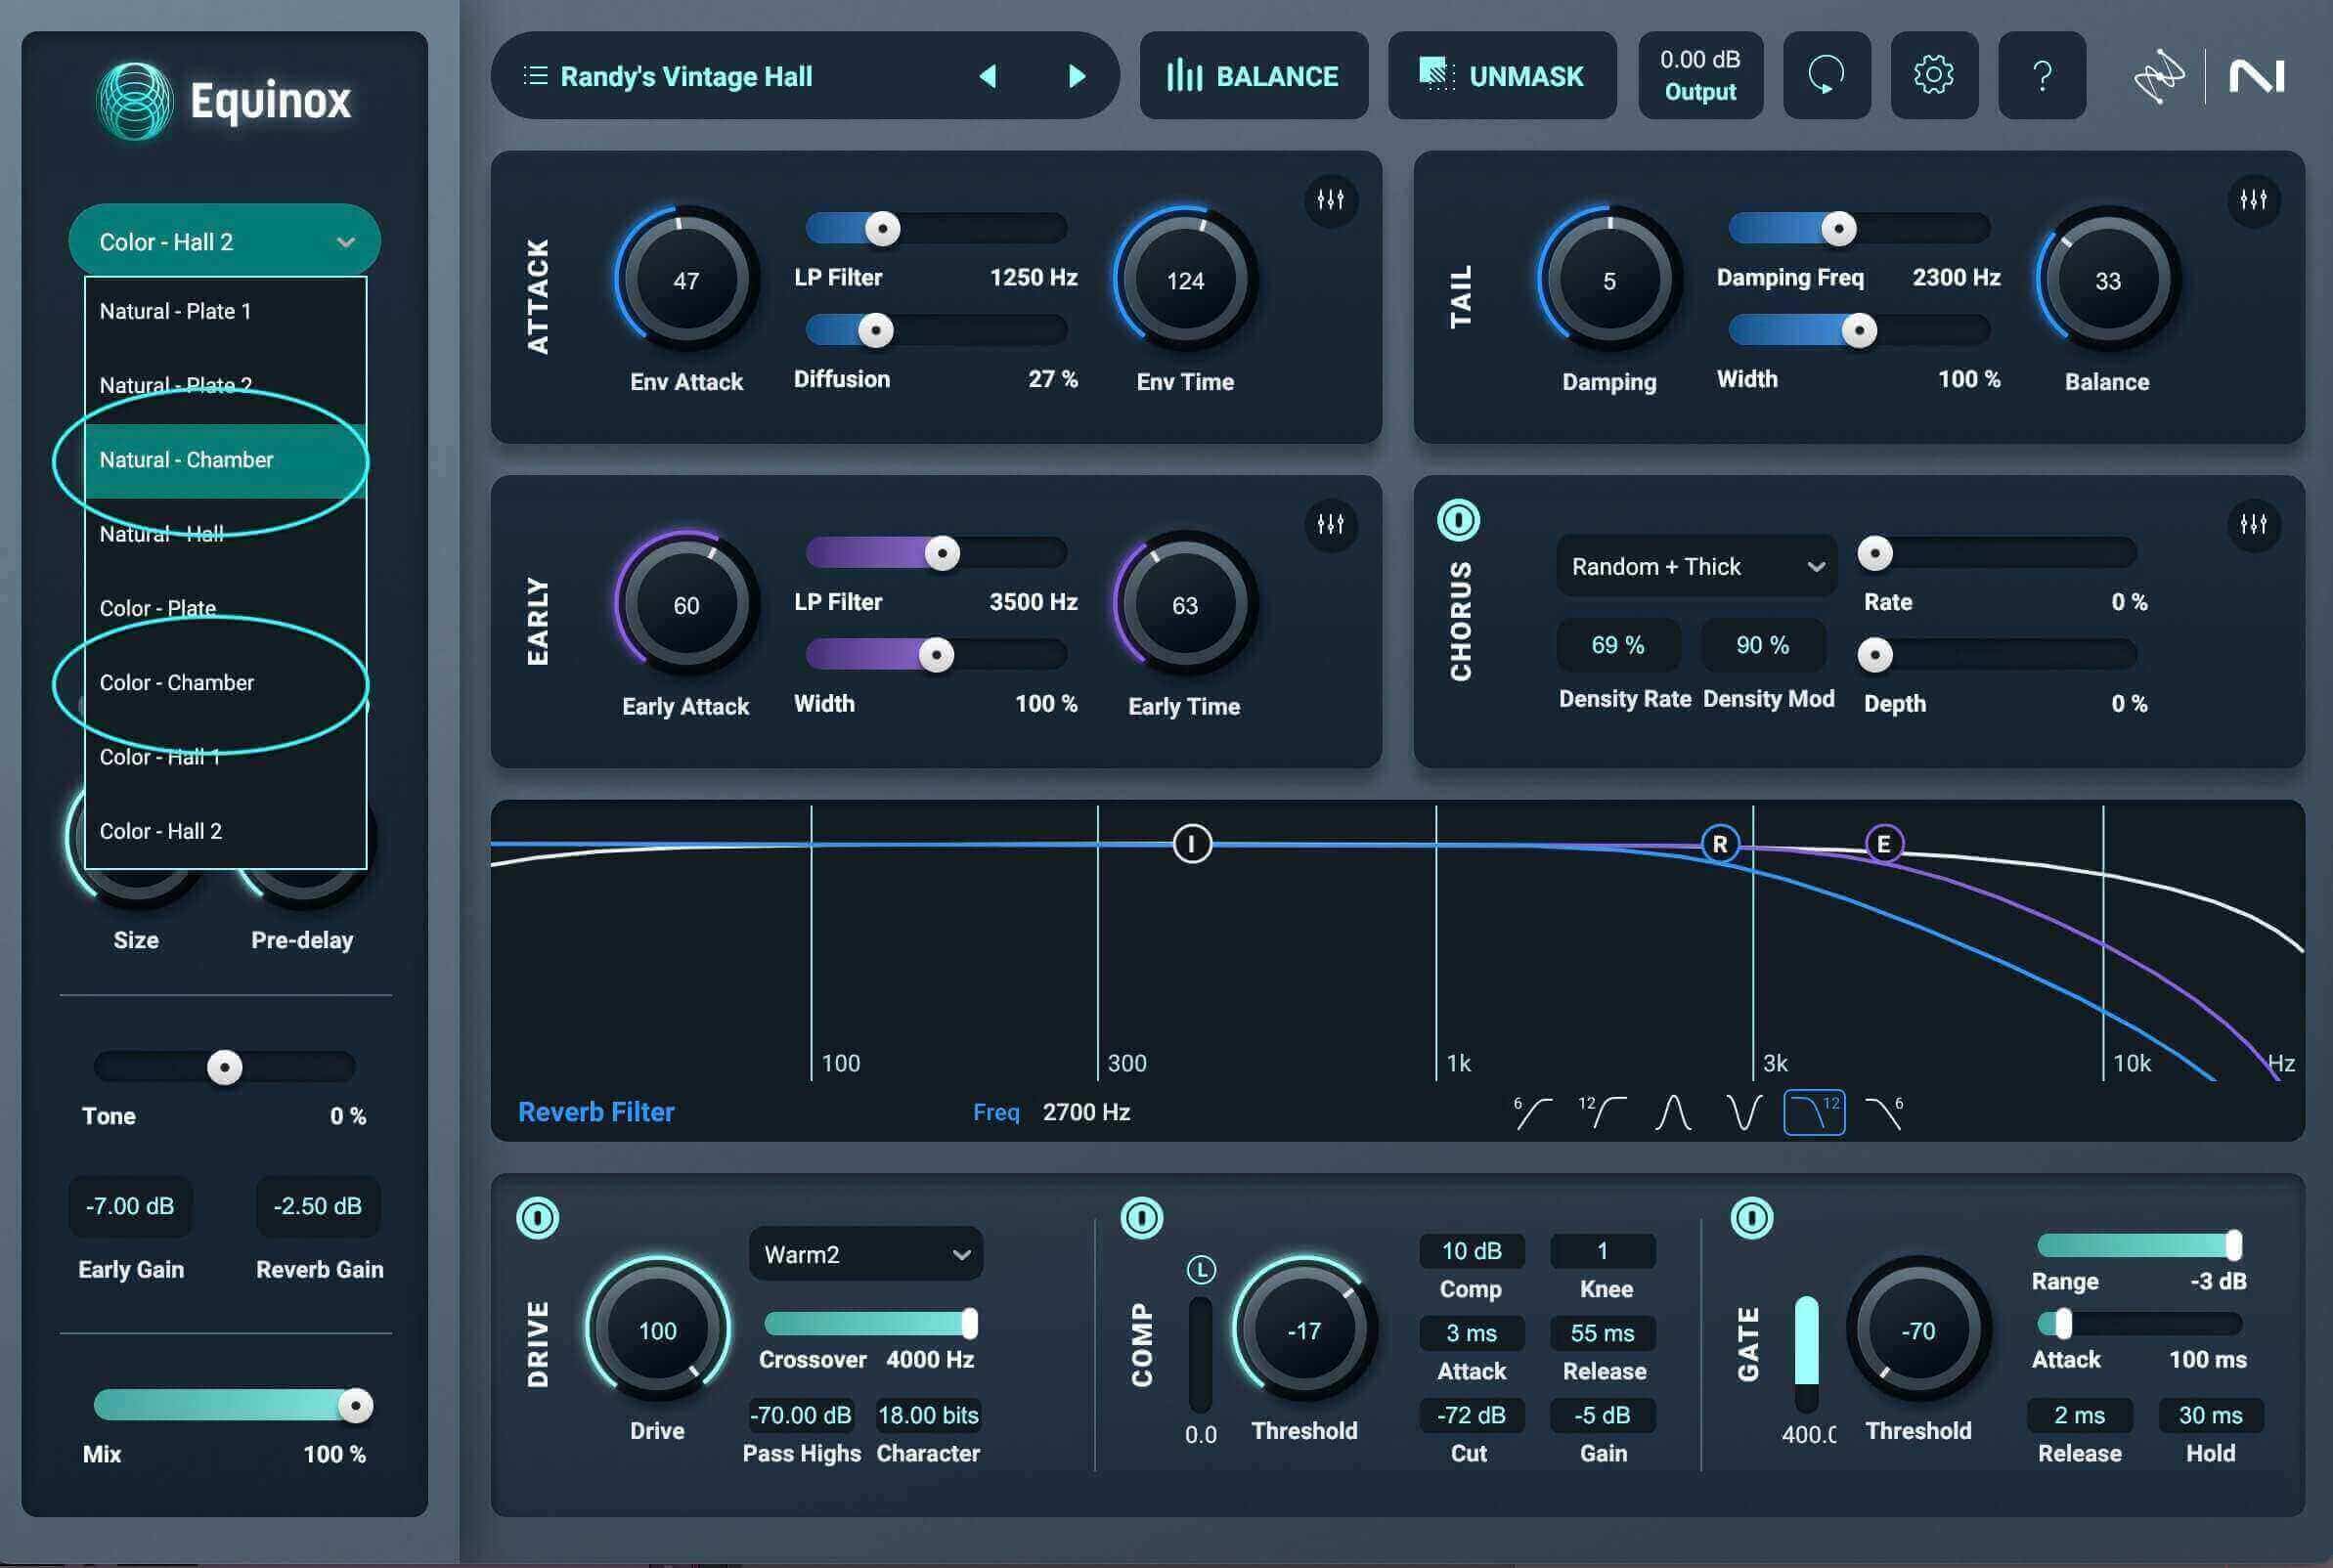
Task: Click the reset loop icon button
Action: (x=1826, y=75)
